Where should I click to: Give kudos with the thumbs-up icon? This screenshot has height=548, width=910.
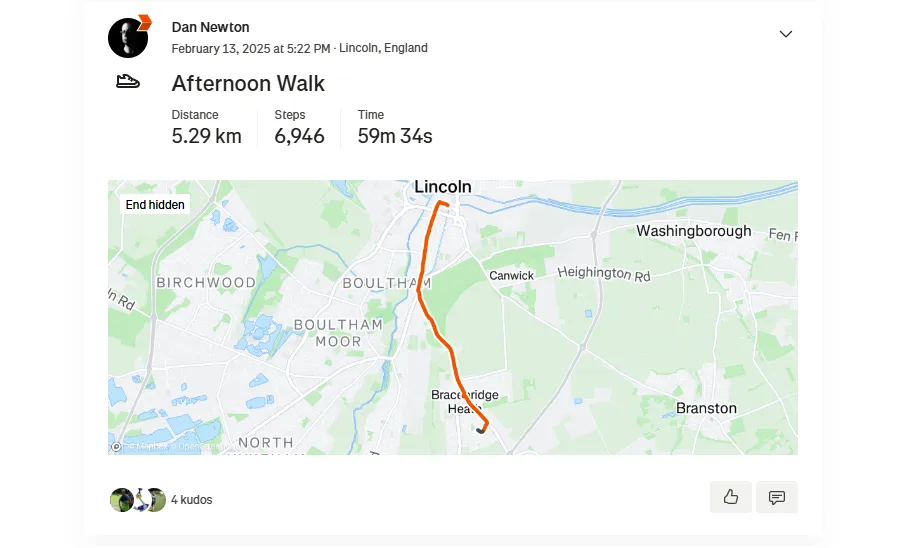tap(731, 497)
